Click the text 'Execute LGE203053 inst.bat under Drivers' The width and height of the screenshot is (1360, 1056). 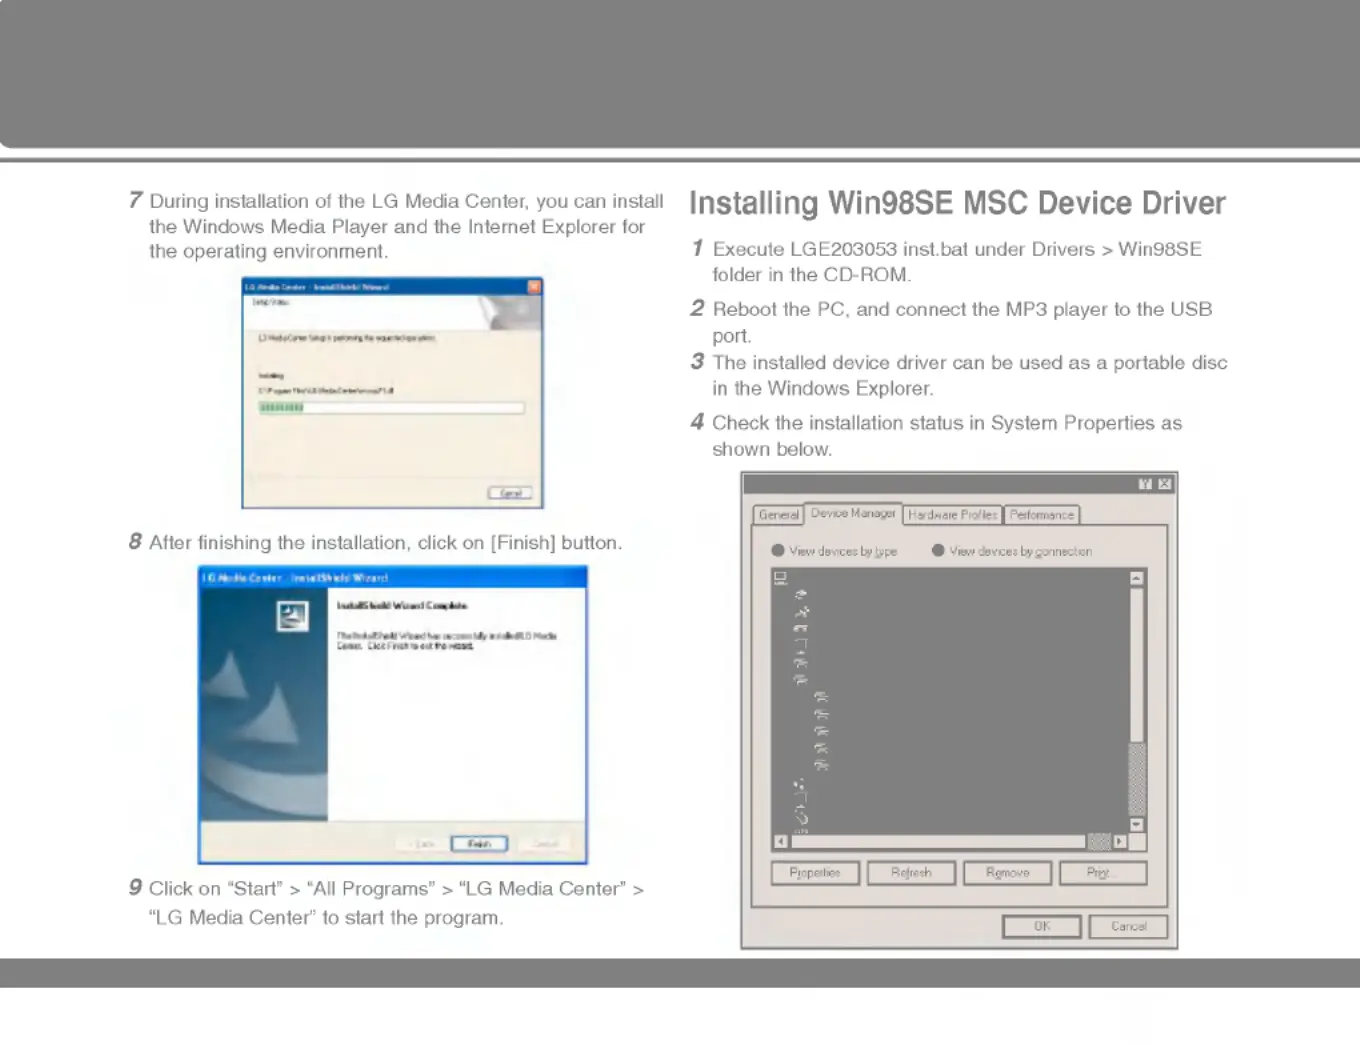904,249
